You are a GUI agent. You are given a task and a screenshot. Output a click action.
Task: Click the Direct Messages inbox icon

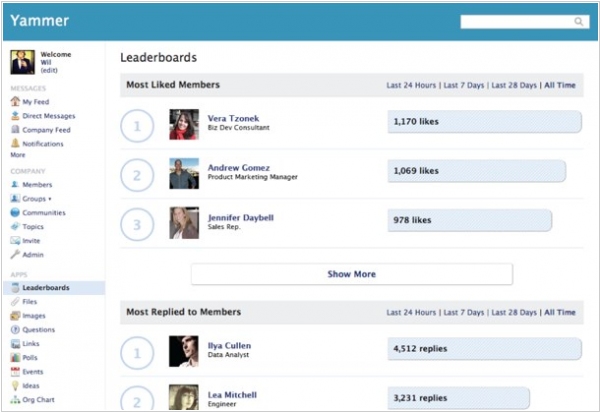15,116
